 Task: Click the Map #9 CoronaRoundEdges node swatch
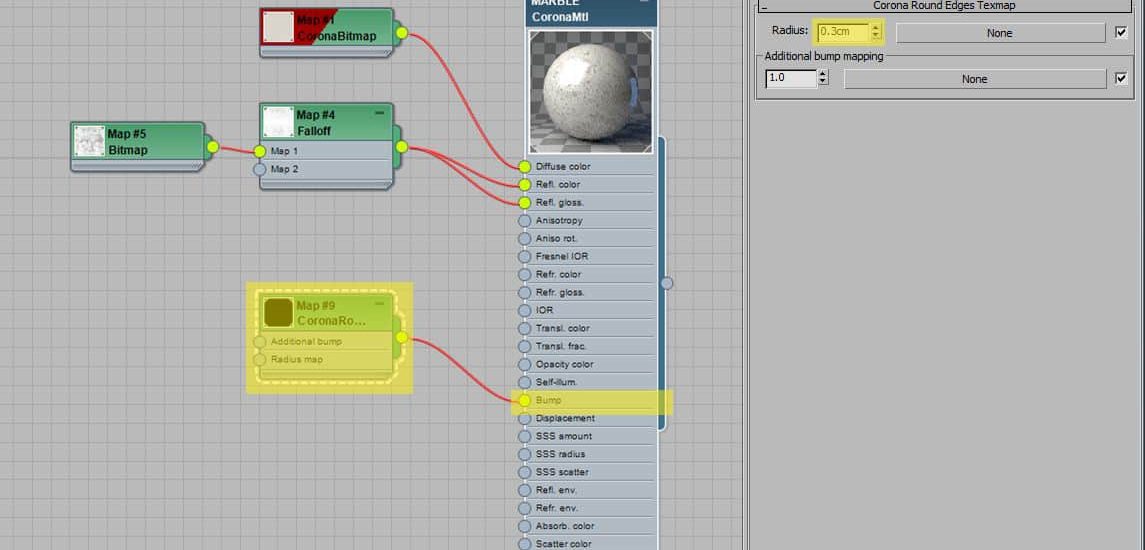pyautogui.click(x=278, y=312)
